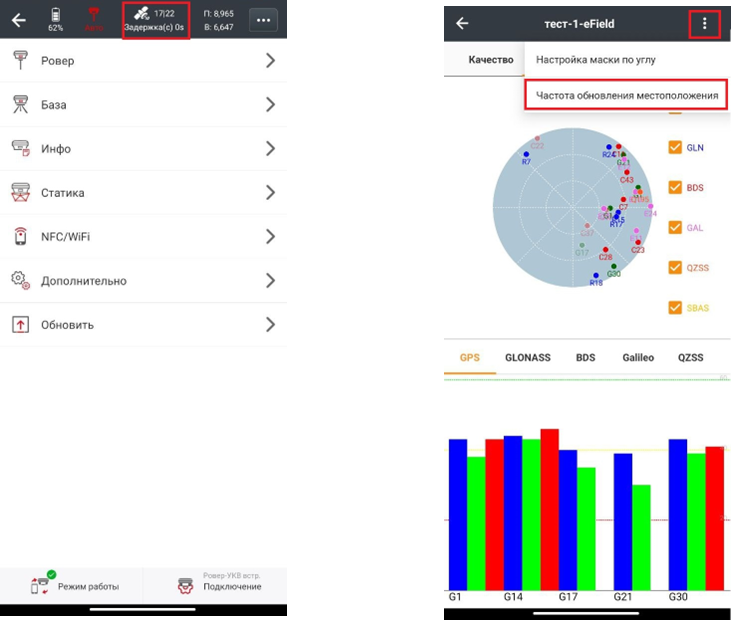Tap the В: 6,647 value
The width and height of the screenshot is (731, 620).
click(x=219, y=27)
